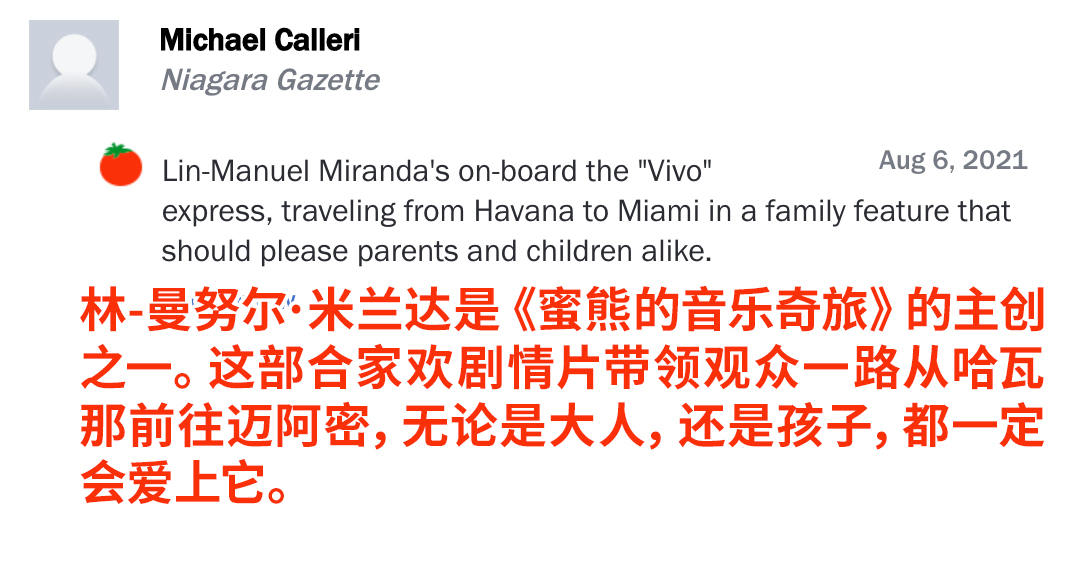
Task: Click 主创 in the first Chinese line
Action: (1009, 316)
